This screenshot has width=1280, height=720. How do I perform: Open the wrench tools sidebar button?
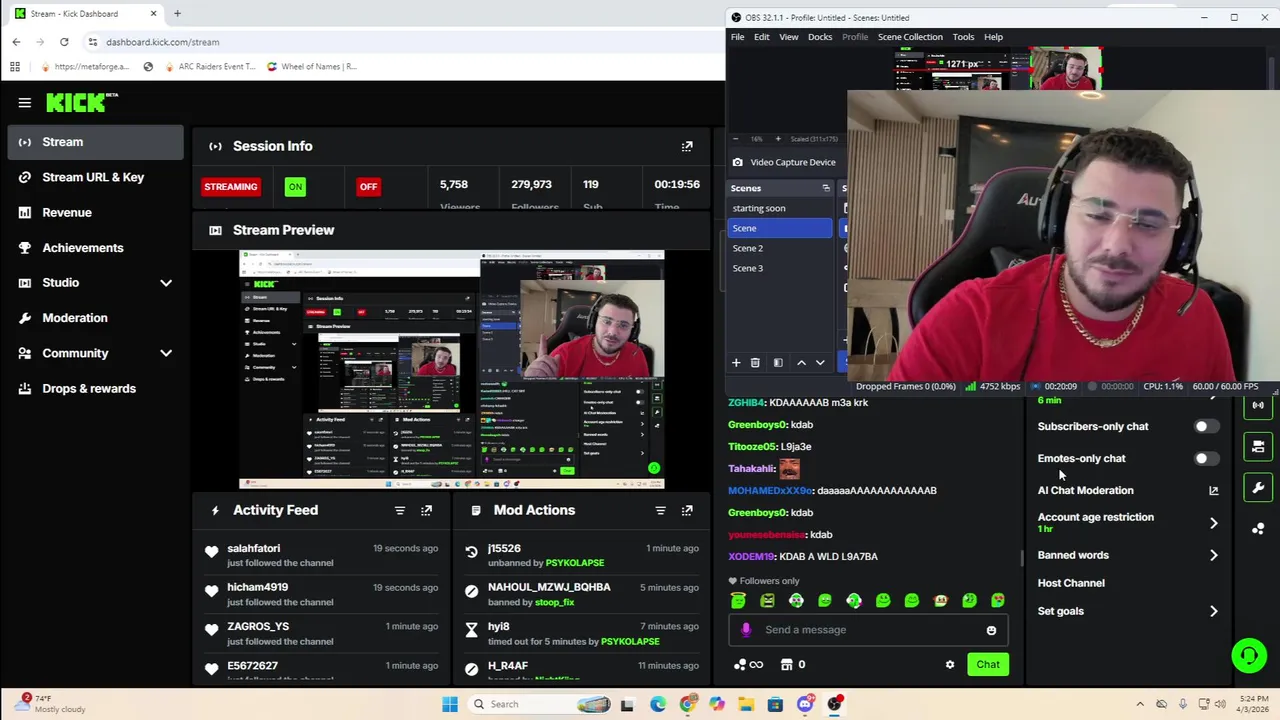point(1258,487)
